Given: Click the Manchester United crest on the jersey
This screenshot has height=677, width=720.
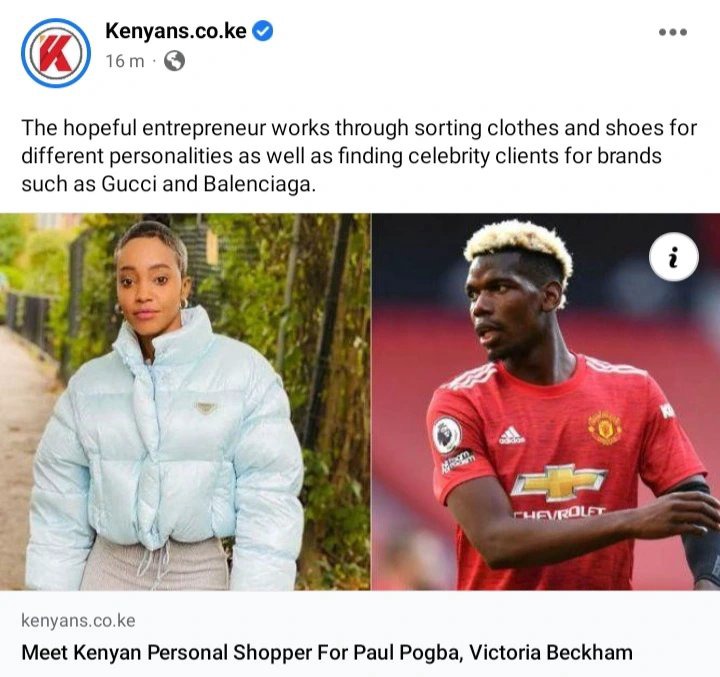Looking at the screenshot, I should (605, 427).
